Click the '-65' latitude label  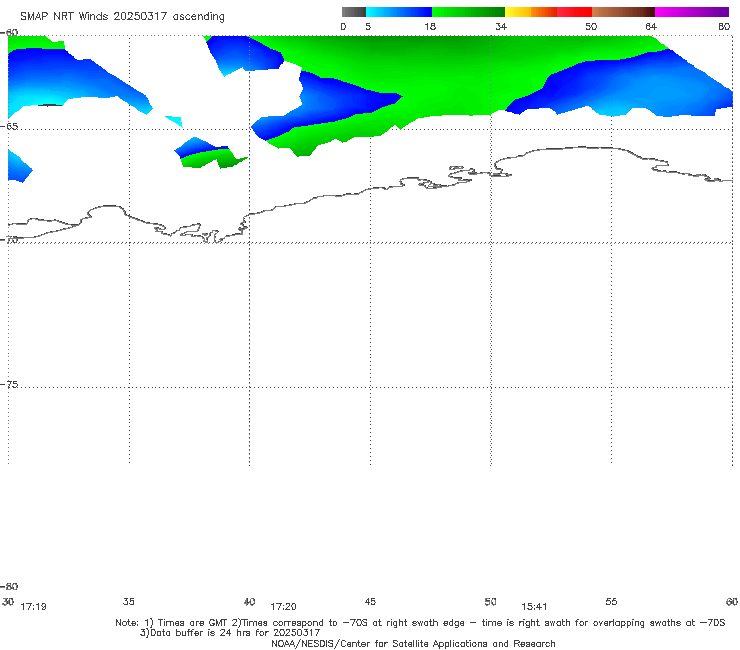click(9, 127)
